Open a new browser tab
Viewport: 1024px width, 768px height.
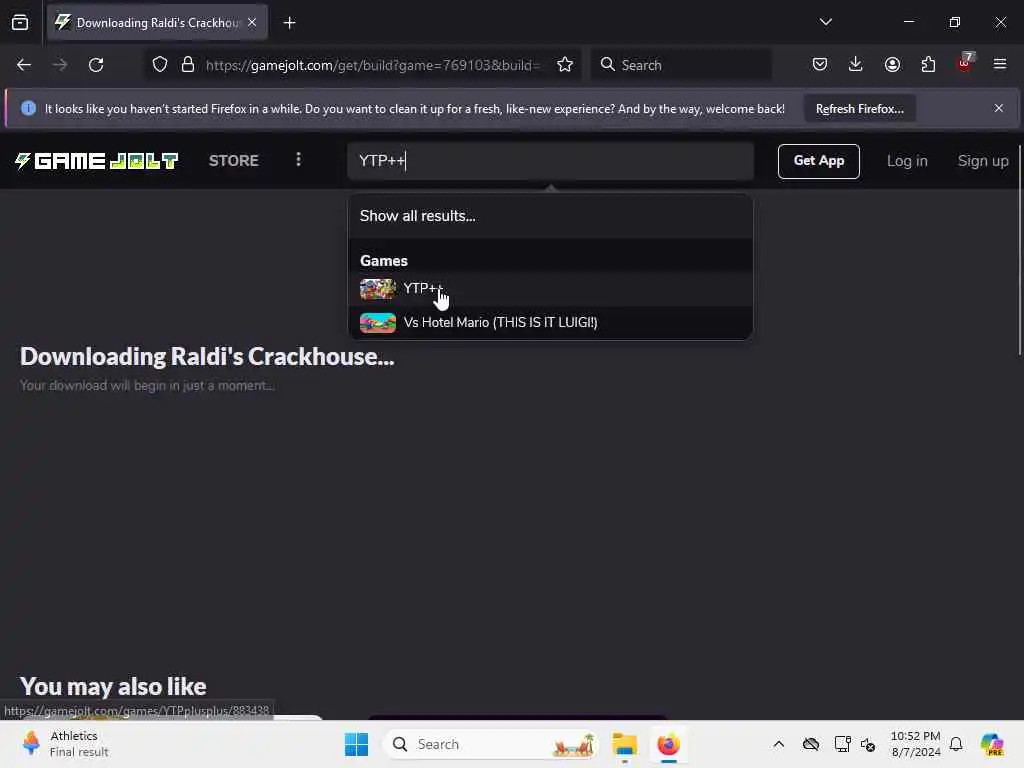click(x=289, y=23)
